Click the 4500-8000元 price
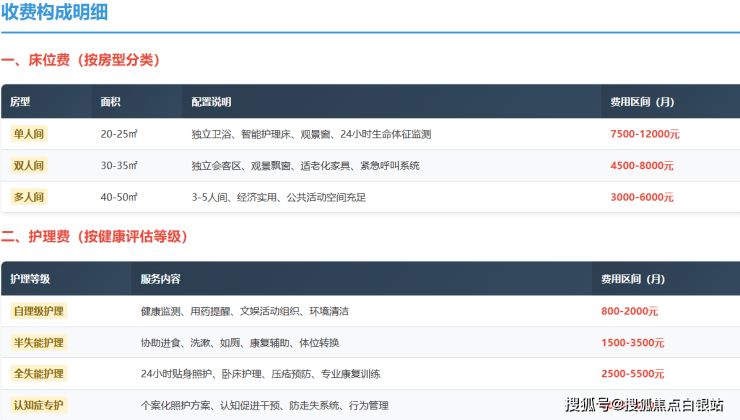740x420 pixels. click(x=642, y=166)
